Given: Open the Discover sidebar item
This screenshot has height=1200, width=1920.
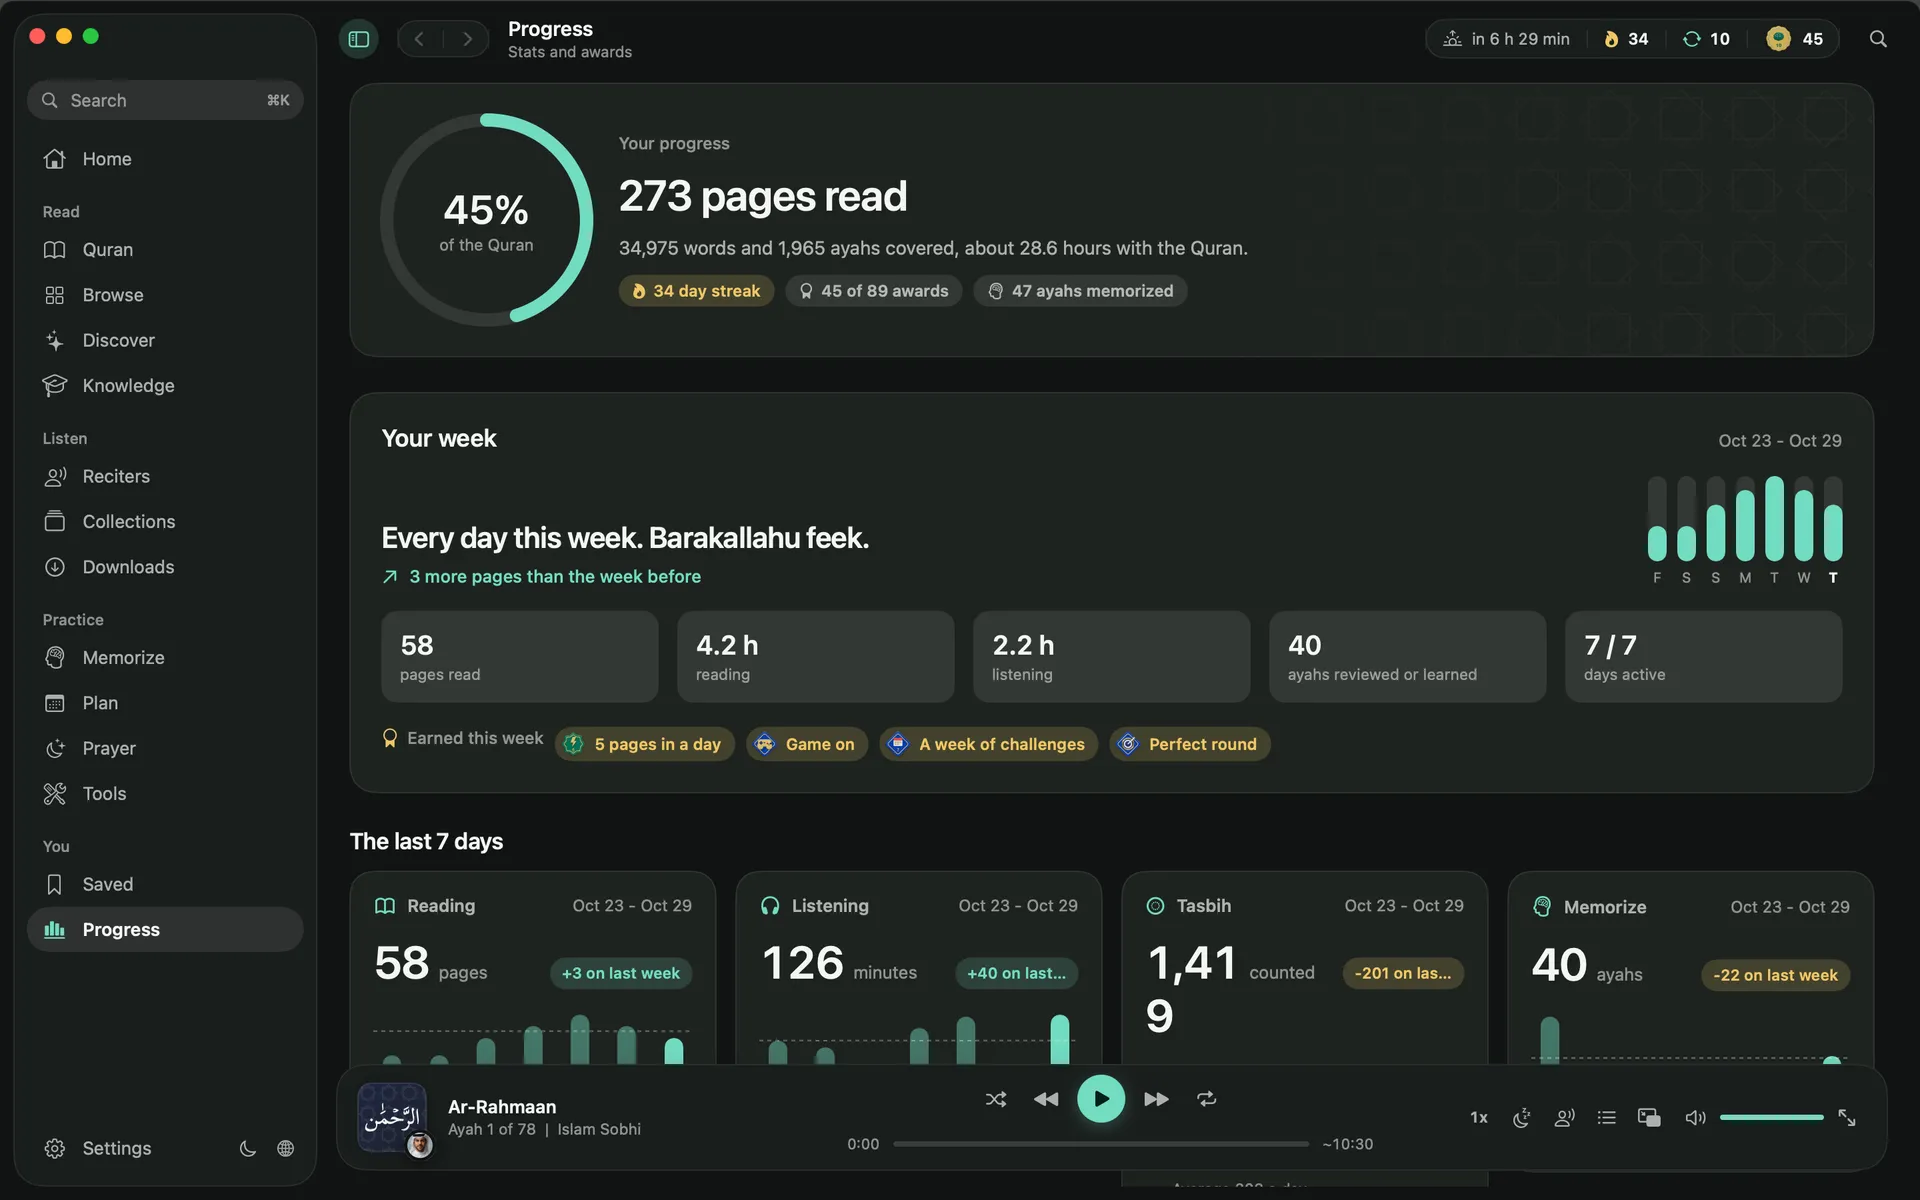Looking at the screenshot, I should [165, 341].
